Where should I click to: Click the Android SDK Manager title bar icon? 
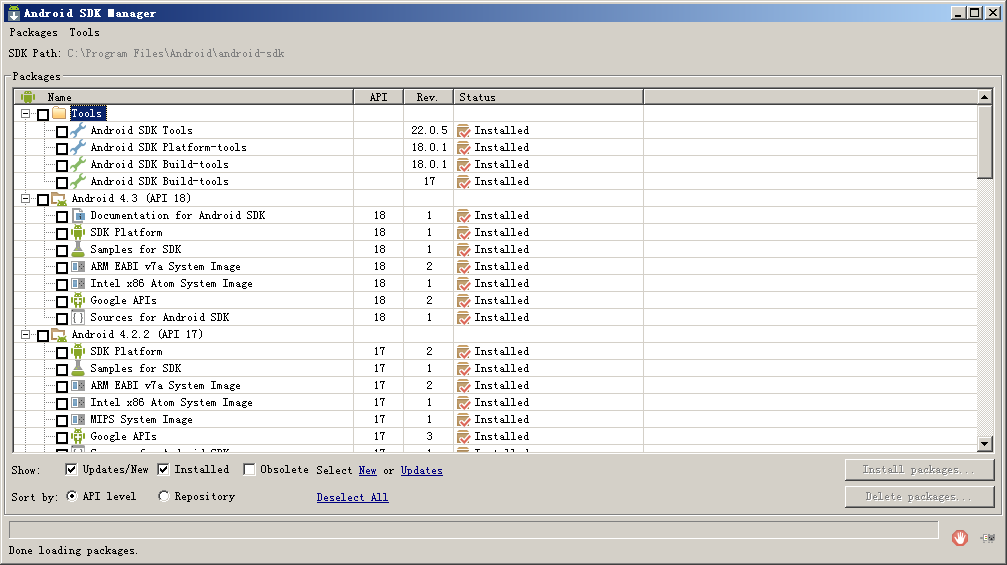[x=13, y=13]
